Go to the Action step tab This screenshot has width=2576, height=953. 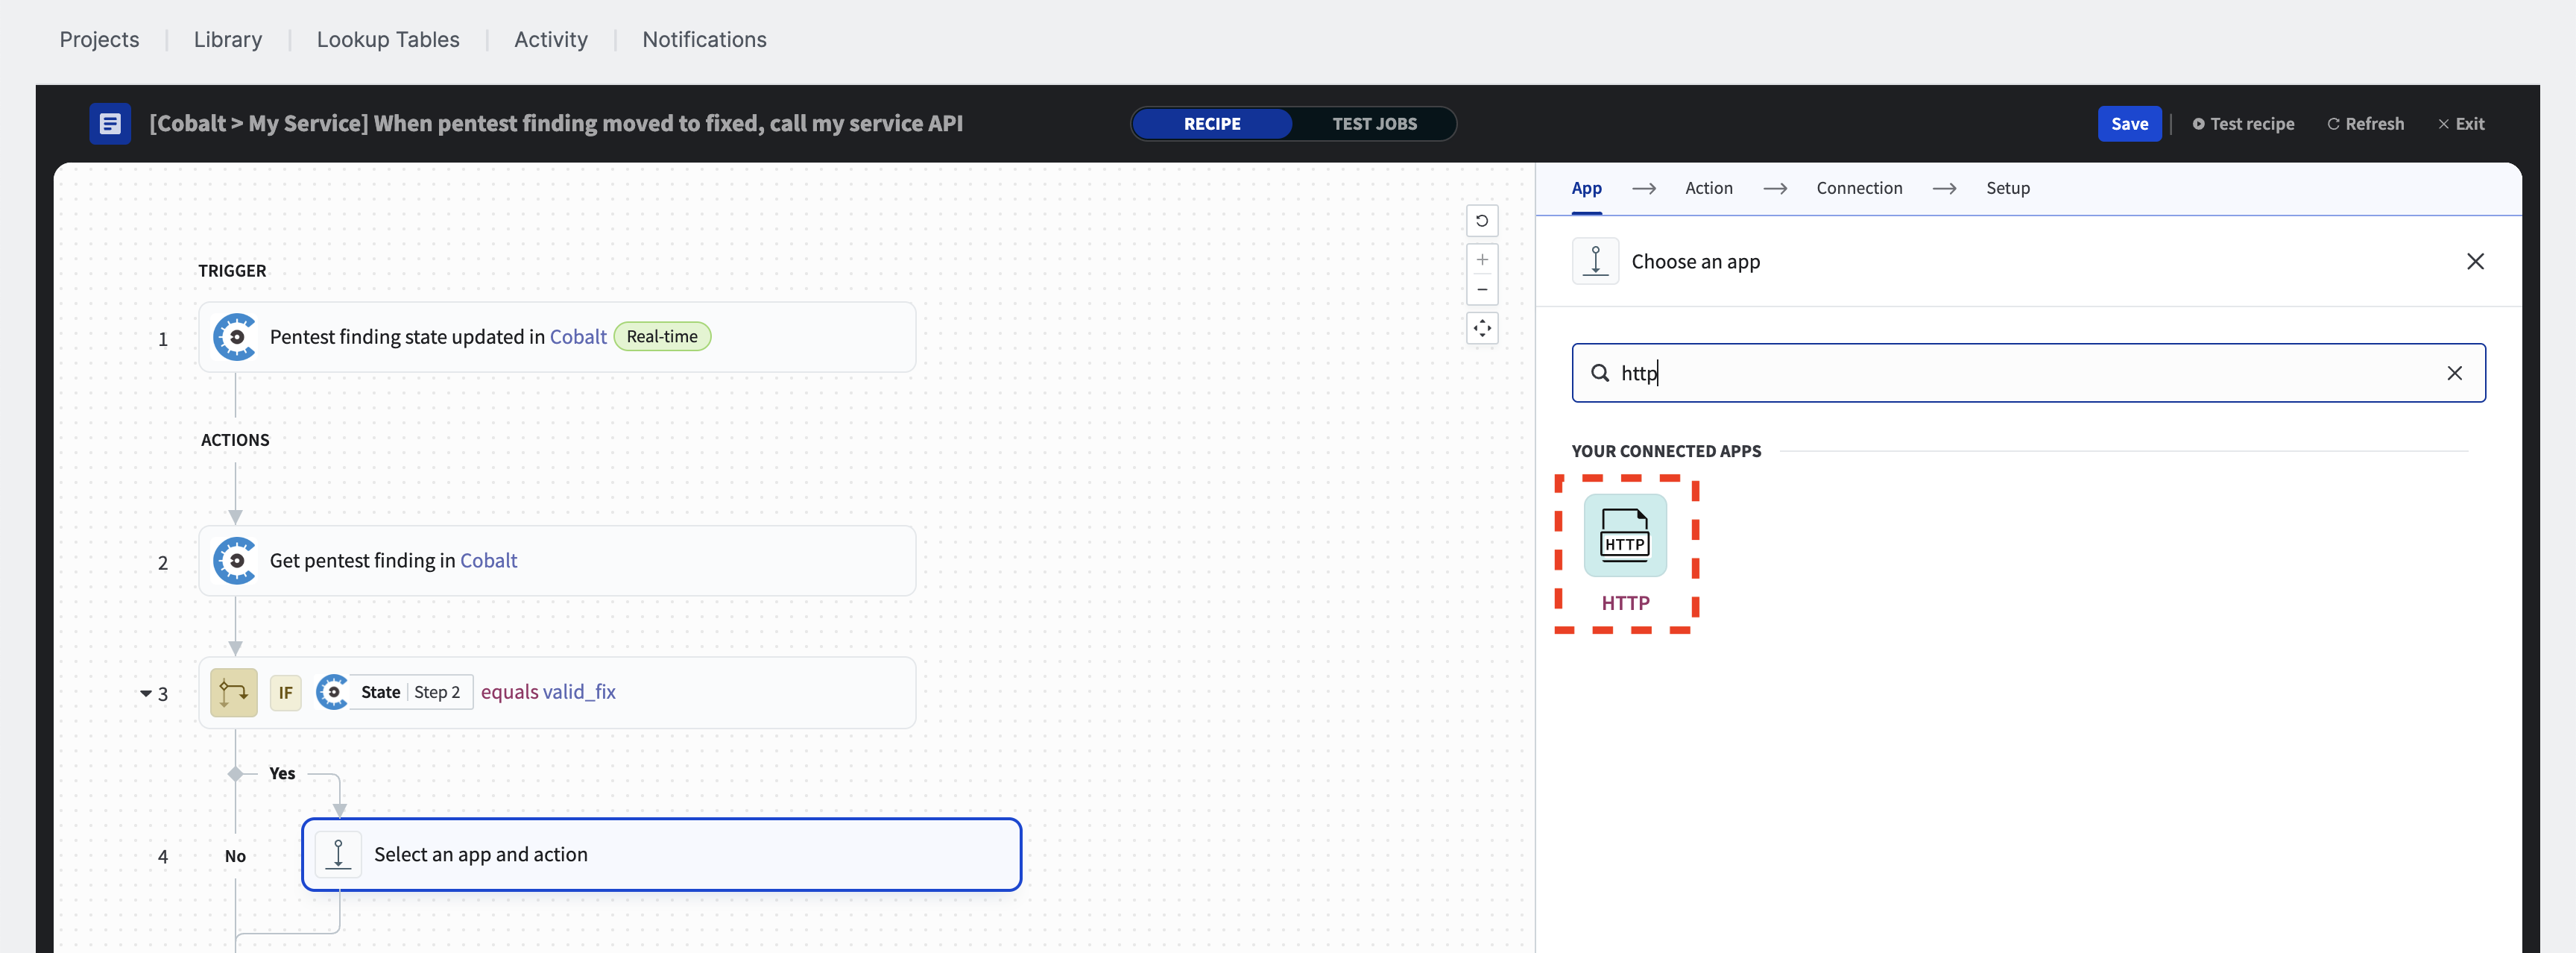coord(1708,188)
